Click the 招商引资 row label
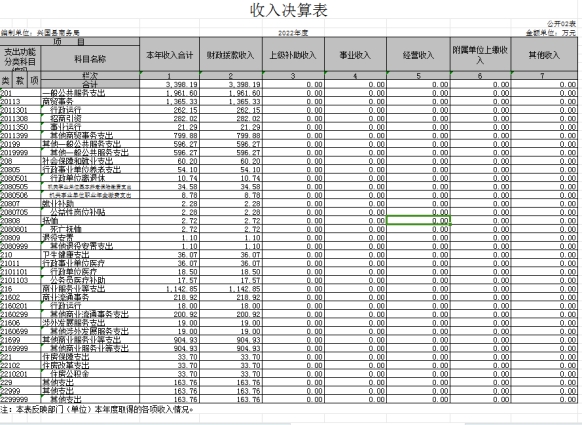The image size is (582, 425). pyautogui.click(x=90, y=118)
